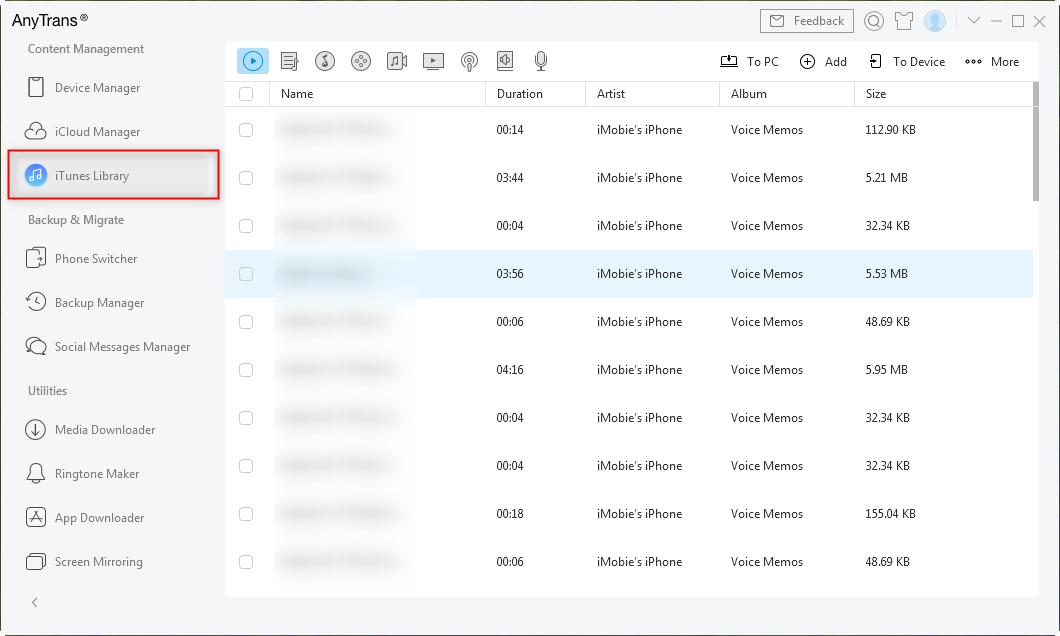The height and width of the screenshot is (636, 1060).
Task: Sort by the Artist column header
Action: tap(652, 94)
